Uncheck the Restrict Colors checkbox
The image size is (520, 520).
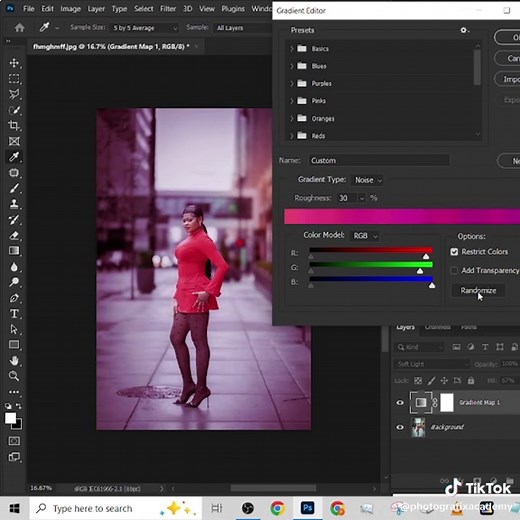point(454,252)
